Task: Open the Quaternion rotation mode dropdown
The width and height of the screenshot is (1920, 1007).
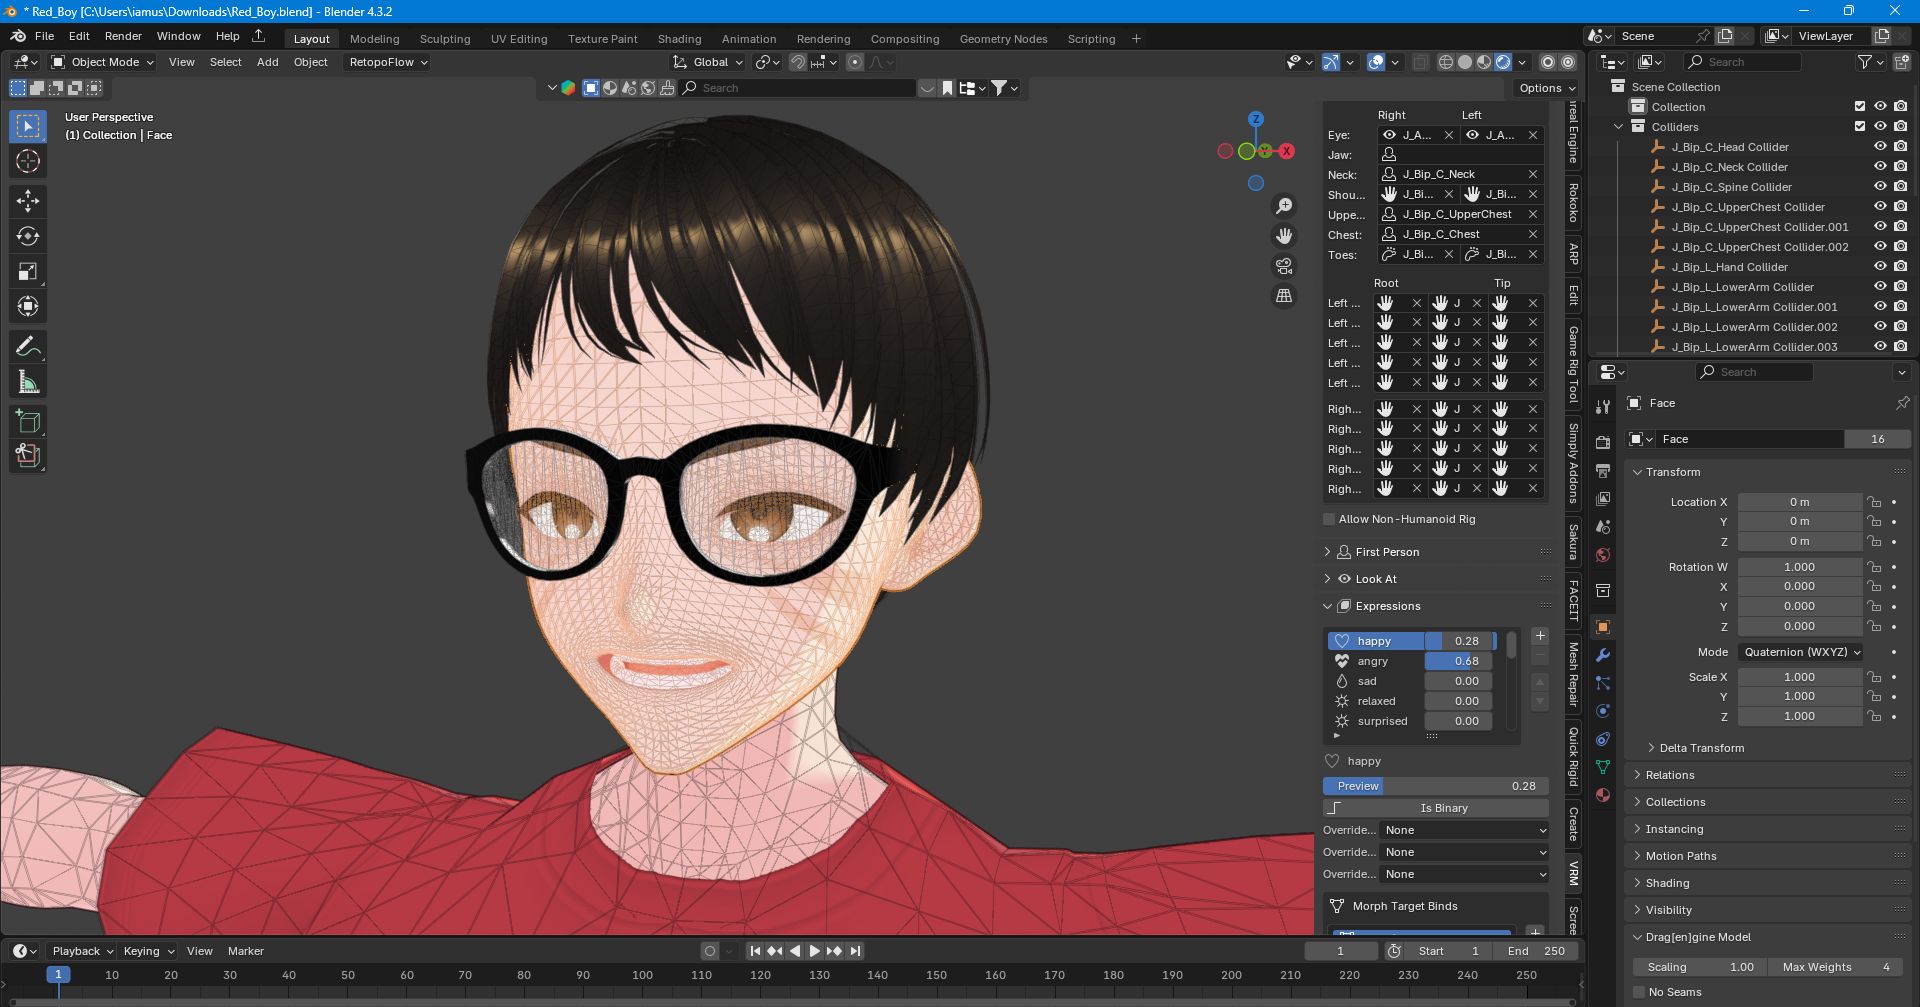Action: [x=1800, y=652]
